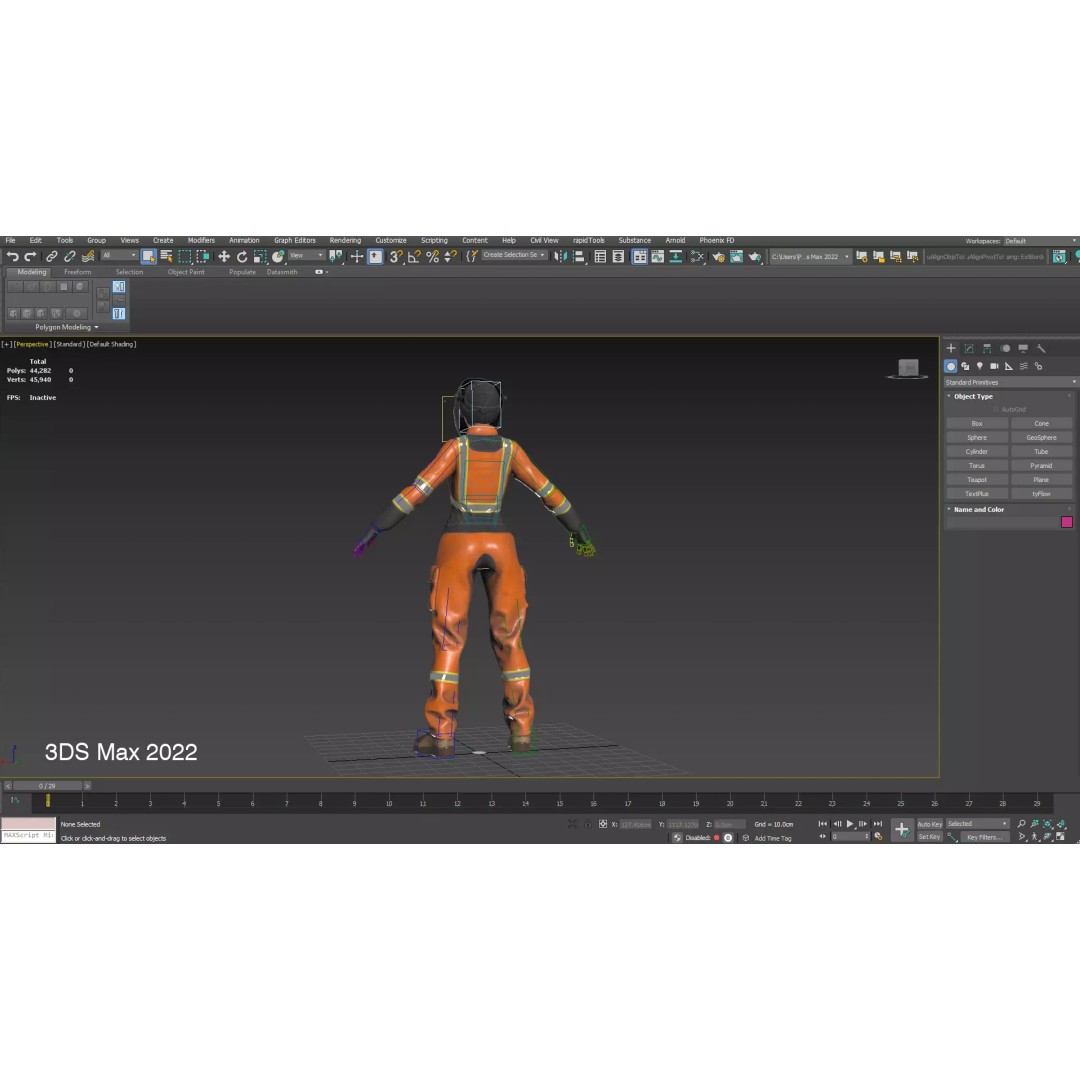Click Bind to Space Warp icon

point(87,256)
